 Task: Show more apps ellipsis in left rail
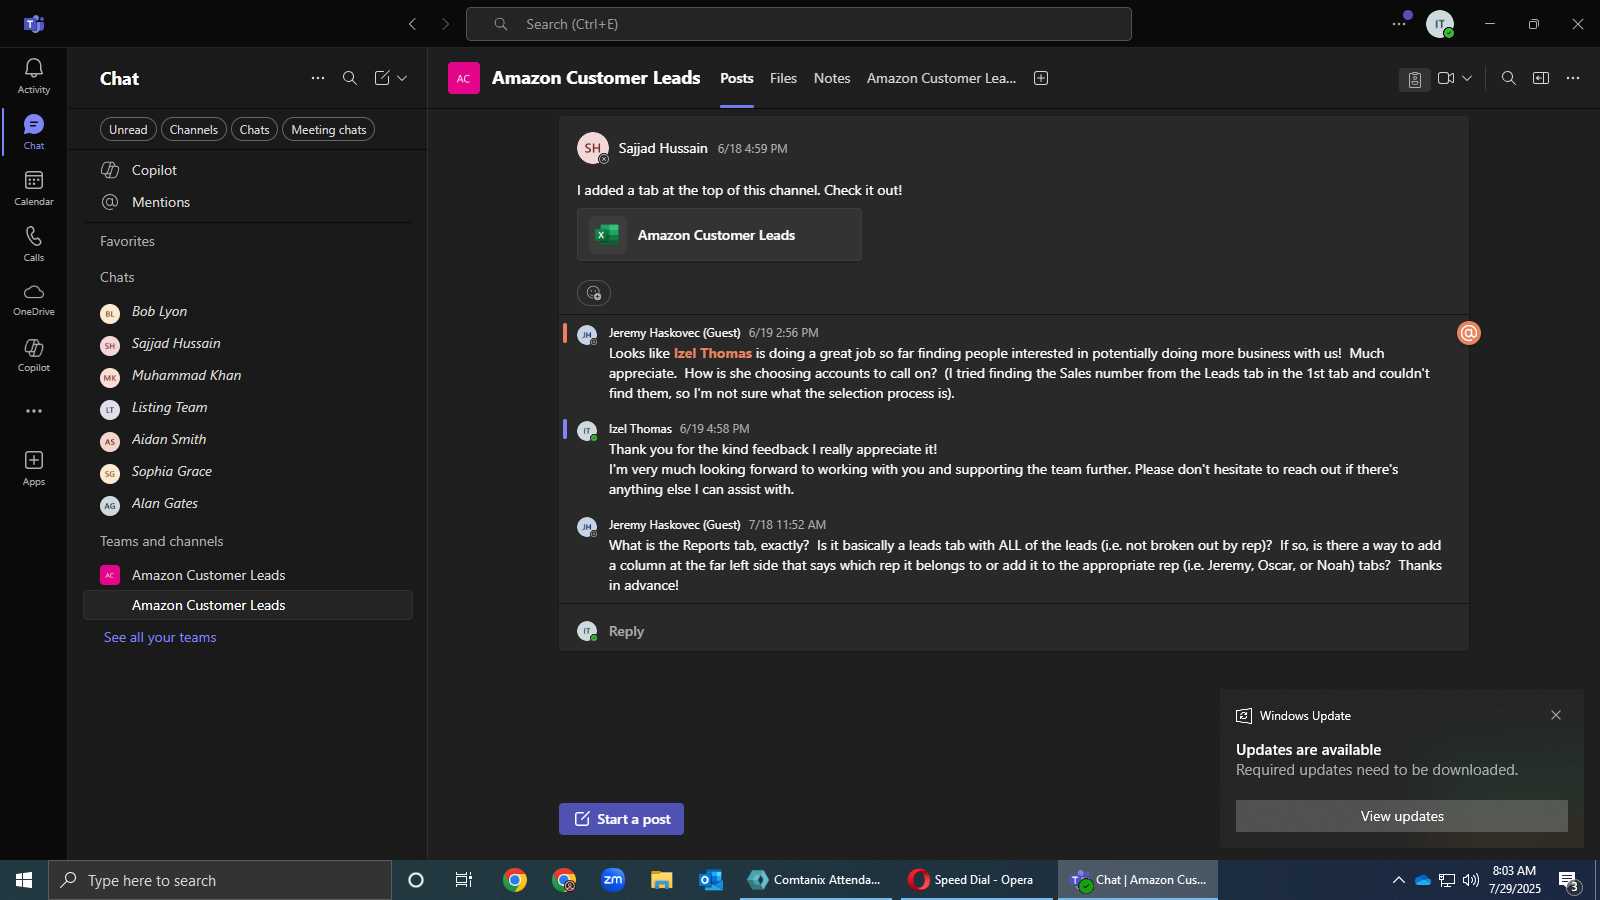tap(34, 411)
